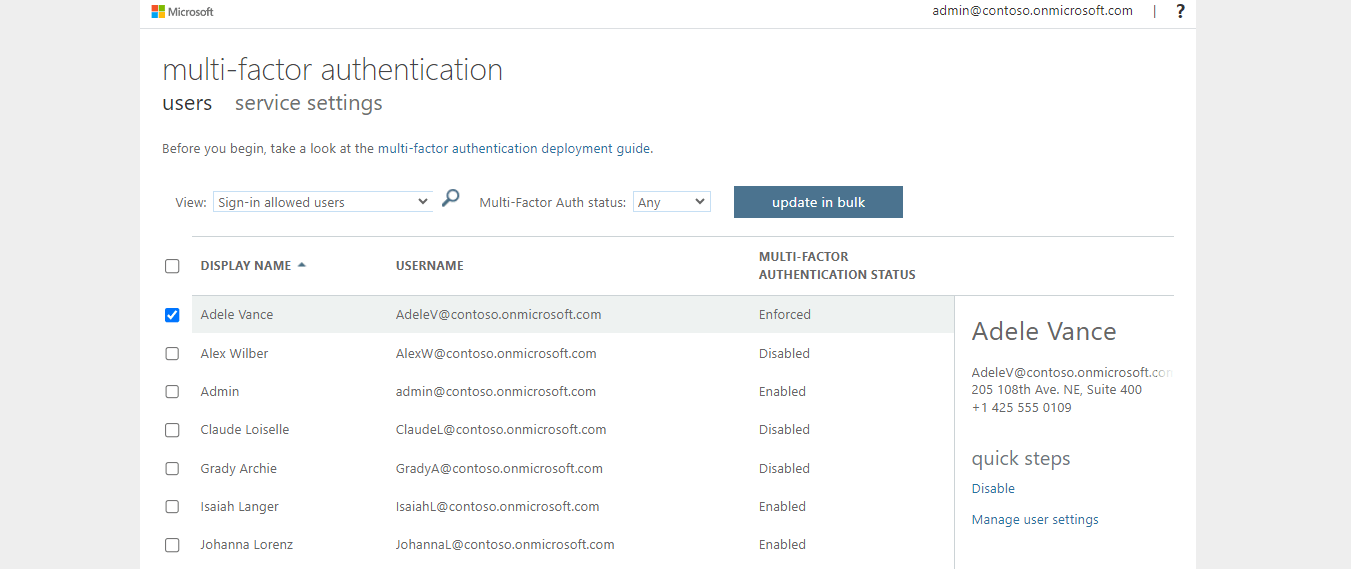1351x569 pixels.
Task: Select the Alex Wilber name cell
Action: click(234, 354)
